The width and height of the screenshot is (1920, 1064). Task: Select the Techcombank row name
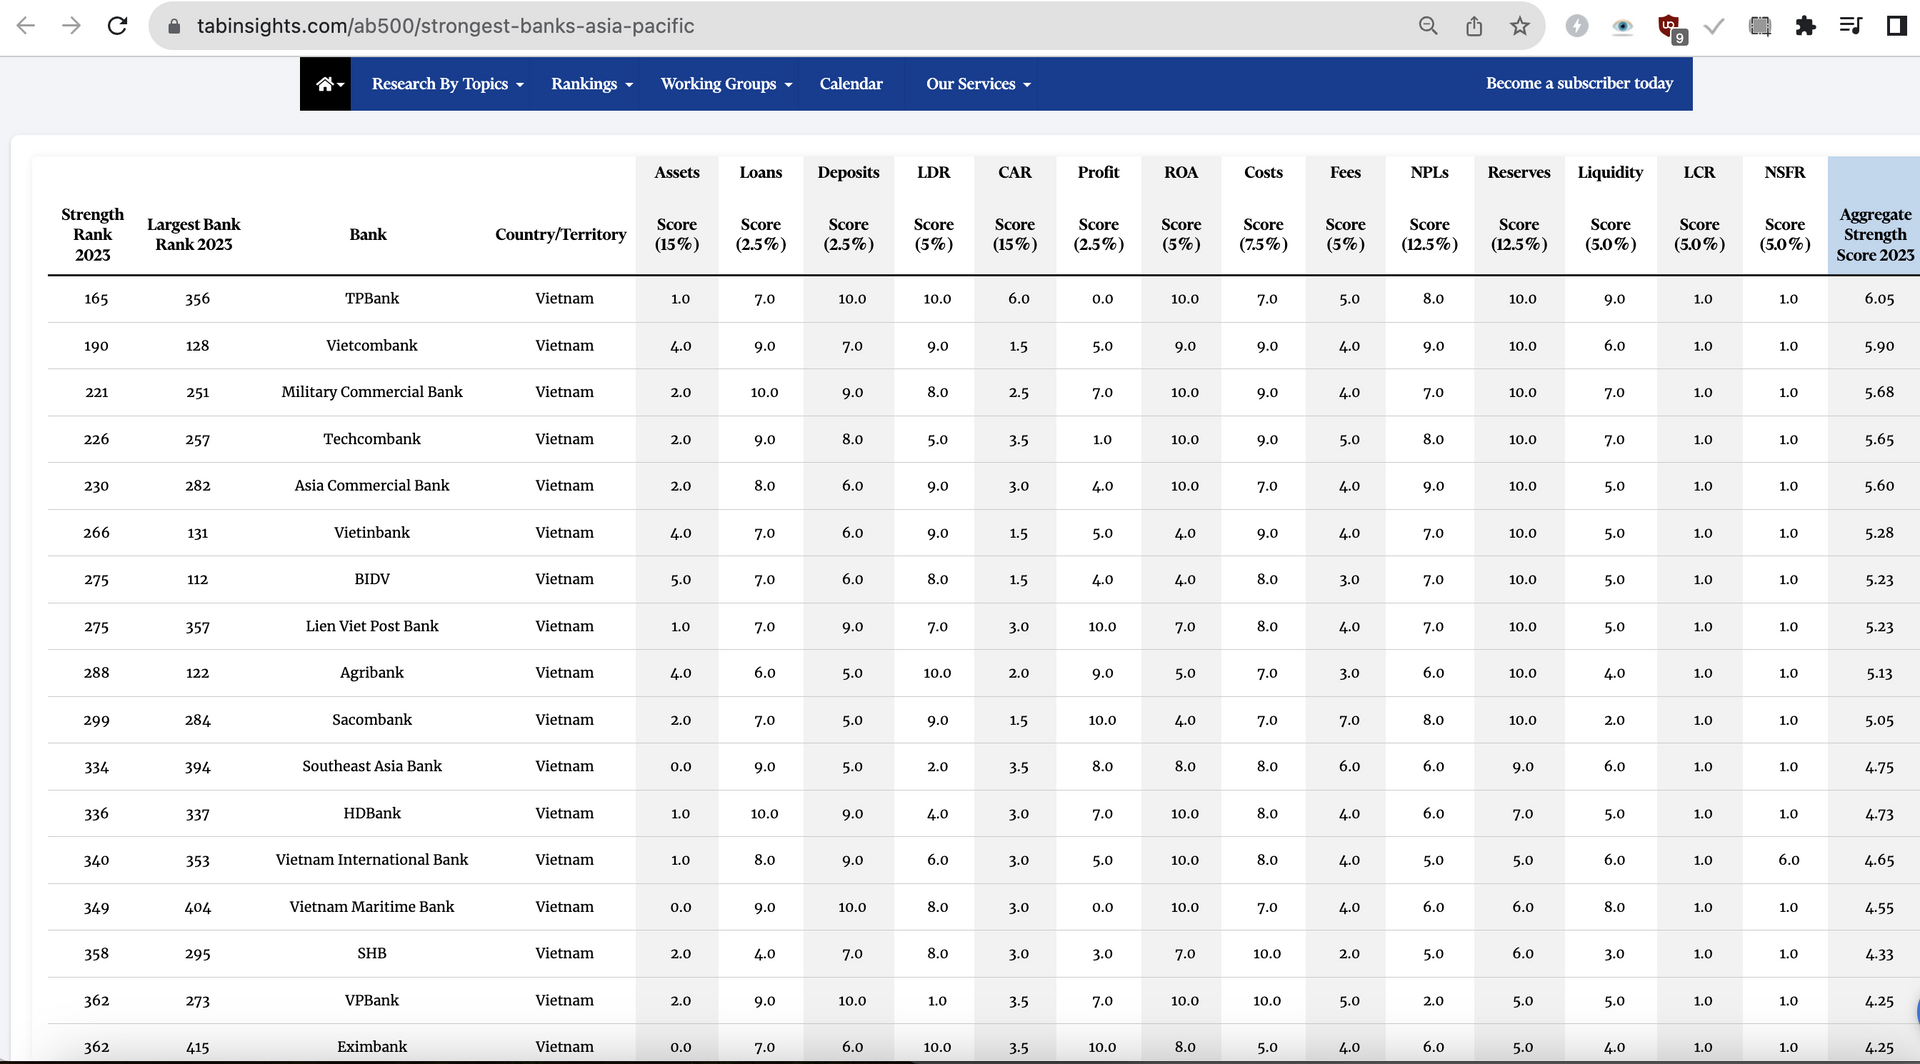[x=372, y=439]
